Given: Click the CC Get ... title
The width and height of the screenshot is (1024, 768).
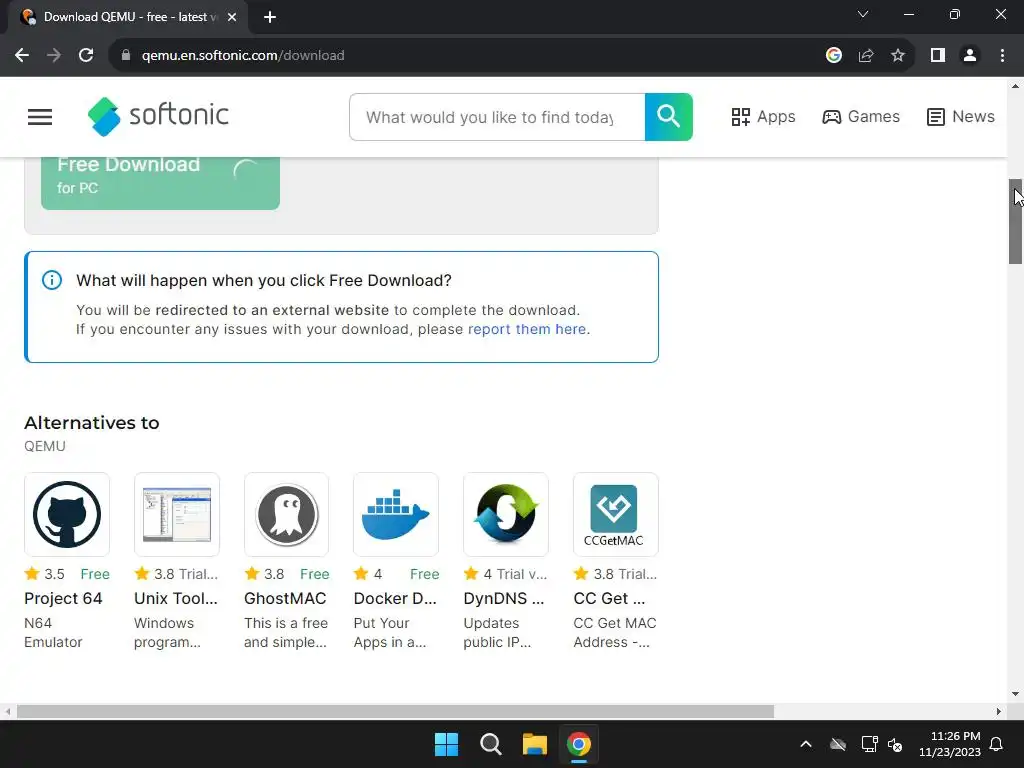Looking at the screenshot, I should pyautogui.click(x=609, y=598).
